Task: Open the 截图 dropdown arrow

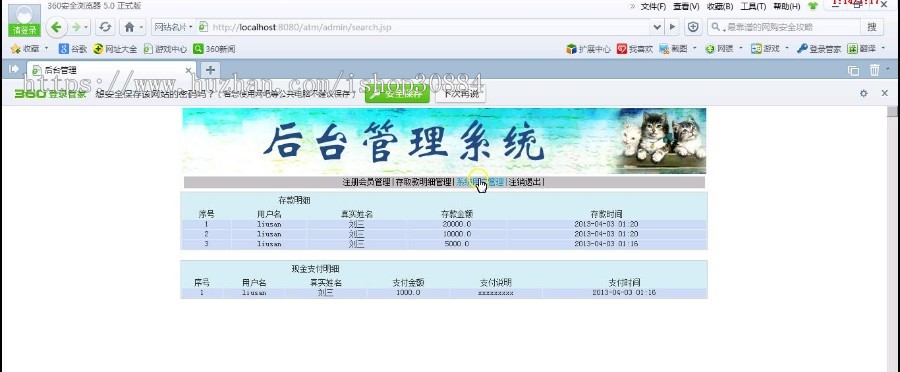Action: pyautogui.click(x=695, y=49)
